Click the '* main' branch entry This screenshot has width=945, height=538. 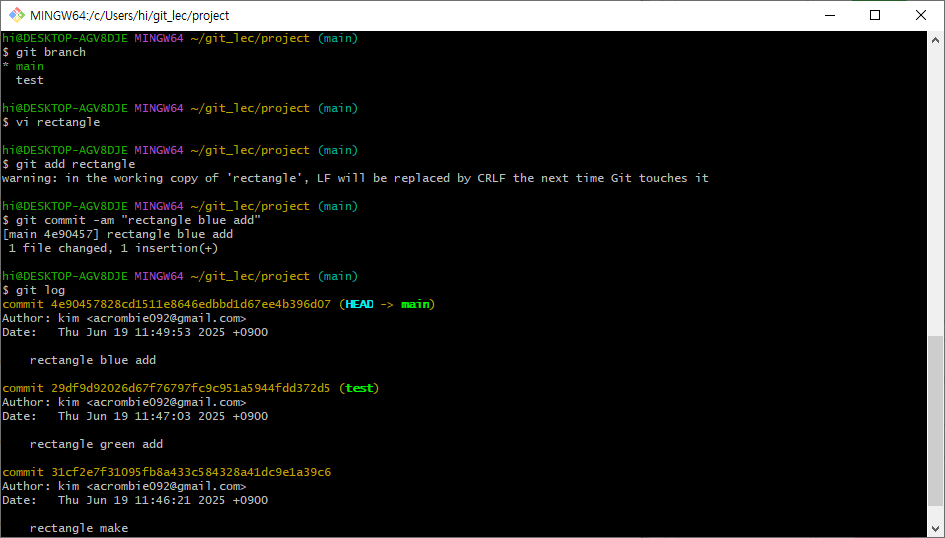[23, 66]
